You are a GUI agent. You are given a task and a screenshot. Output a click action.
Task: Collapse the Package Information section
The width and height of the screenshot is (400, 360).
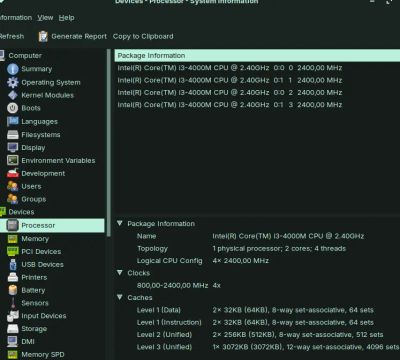pyautogui.click(x=120, y=223)
